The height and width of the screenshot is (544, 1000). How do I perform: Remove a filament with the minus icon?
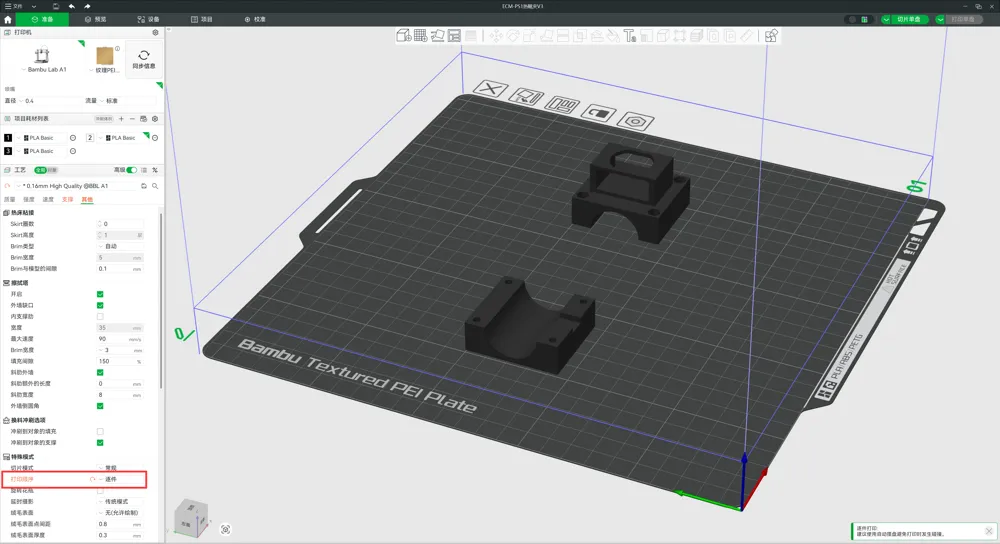point(132,119)
